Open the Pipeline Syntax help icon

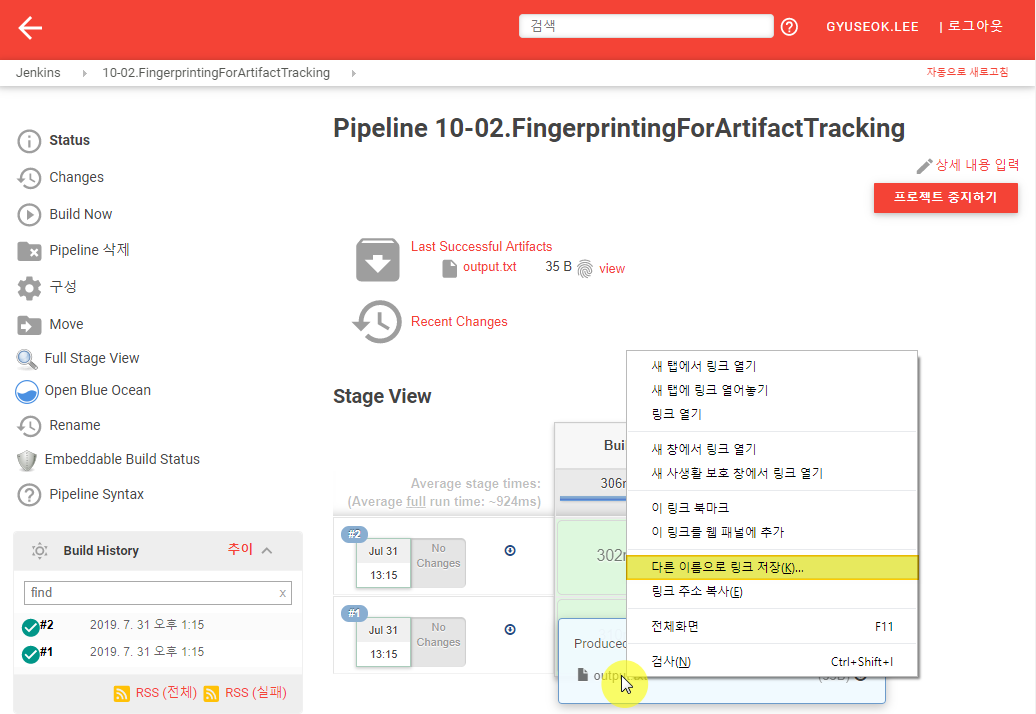click(30, 495)
